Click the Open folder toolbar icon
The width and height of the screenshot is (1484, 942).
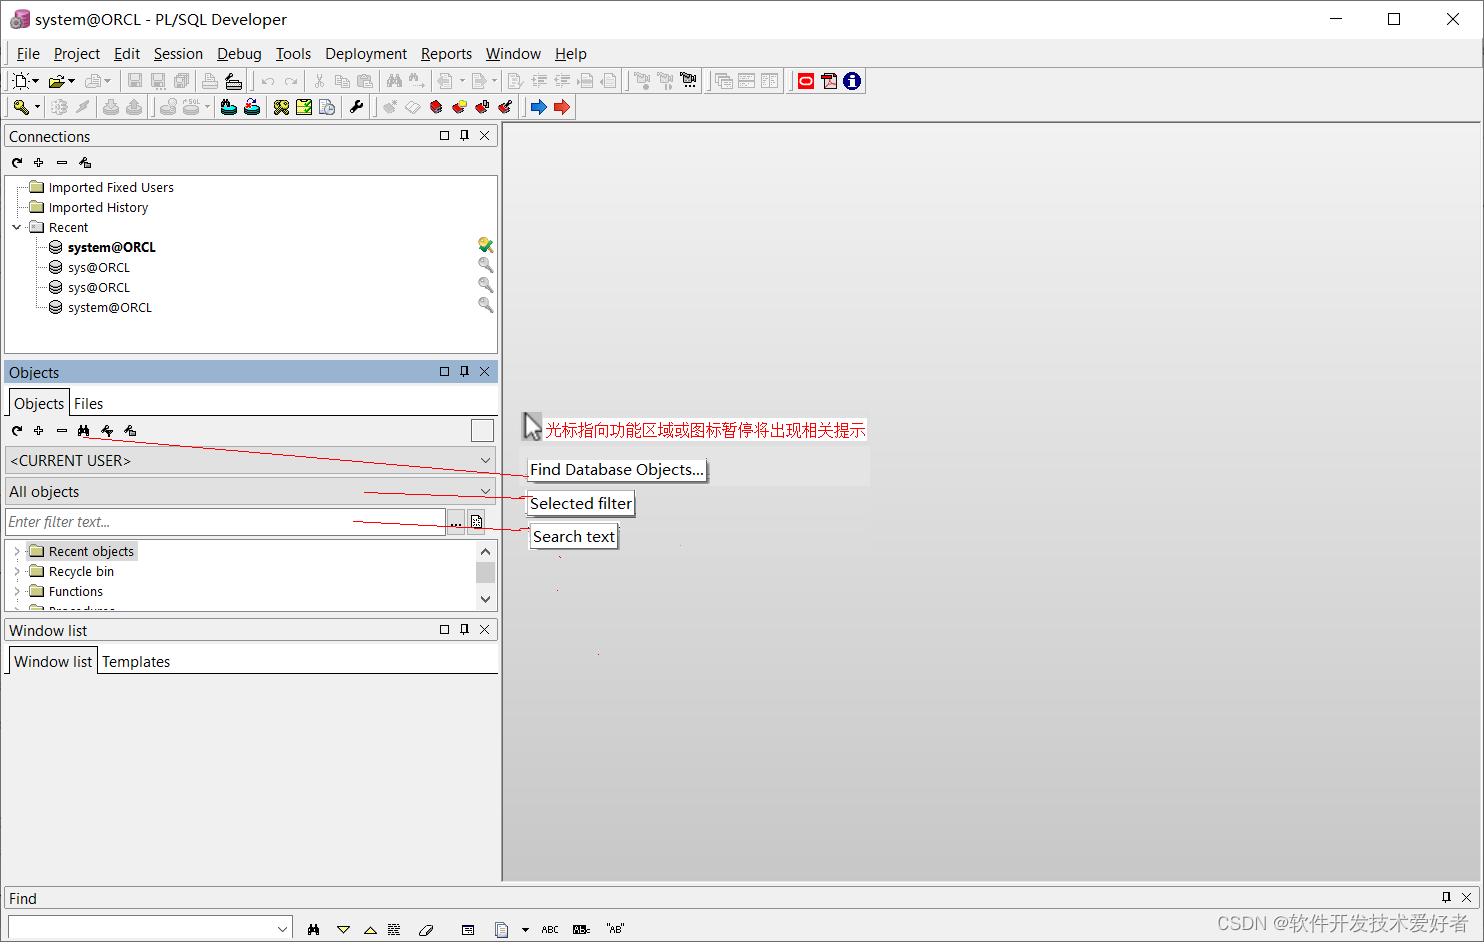[57, 81]
